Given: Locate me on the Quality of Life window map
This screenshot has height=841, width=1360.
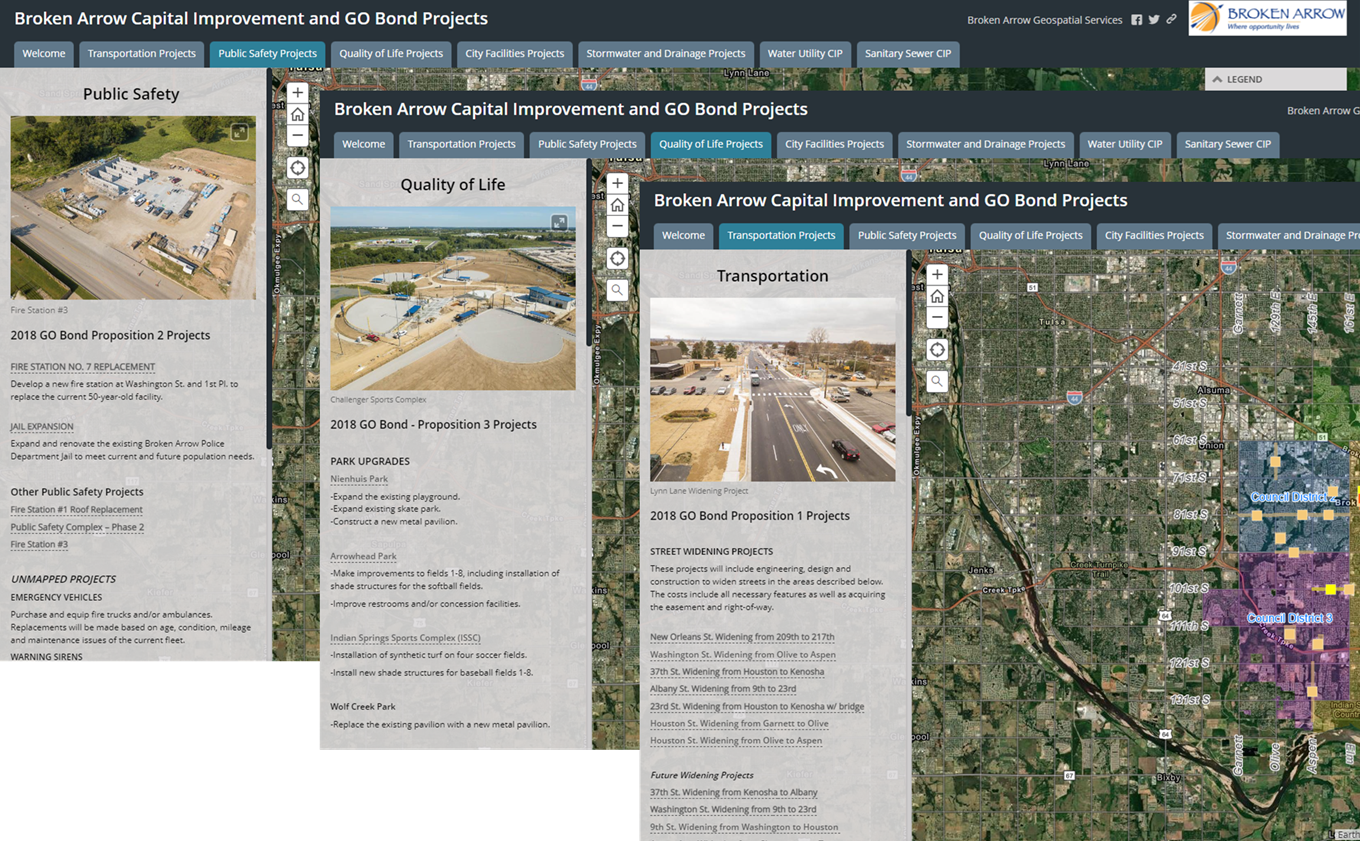Looking at the screenshot, I should (617, 258).
